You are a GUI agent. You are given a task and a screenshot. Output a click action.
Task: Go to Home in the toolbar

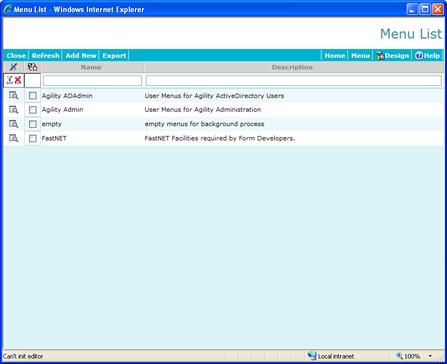coord(335,56)
